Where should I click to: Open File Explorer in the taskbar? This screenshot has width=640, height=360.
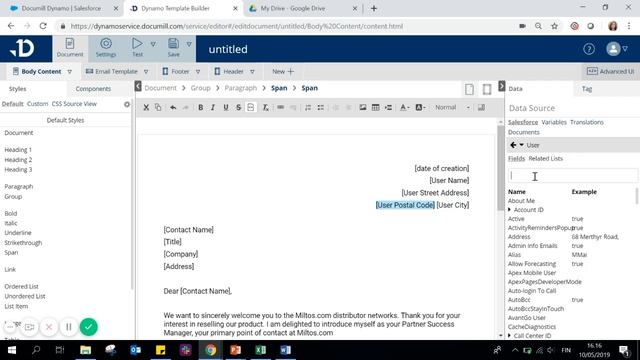click(x=85, y=350)
